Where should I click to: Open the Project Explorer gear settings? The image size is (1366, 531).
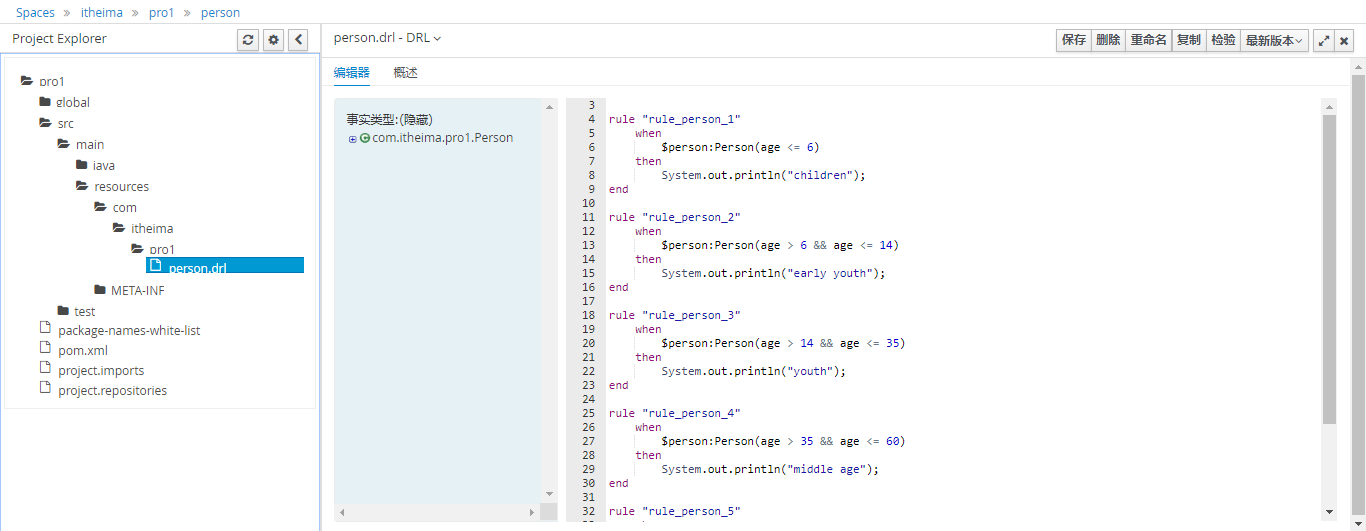pos(273,40)
